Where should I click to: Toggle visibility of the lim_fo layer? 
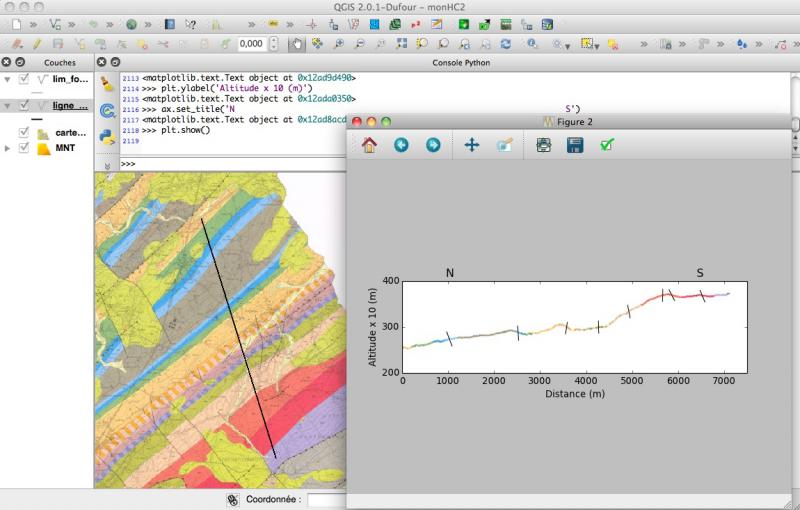click(25, 79)
